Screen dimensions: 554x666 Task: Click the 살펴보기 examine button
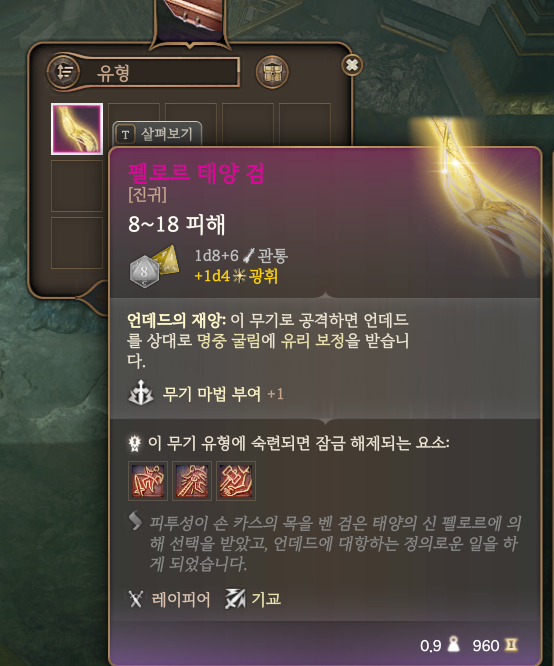[157, 134]
